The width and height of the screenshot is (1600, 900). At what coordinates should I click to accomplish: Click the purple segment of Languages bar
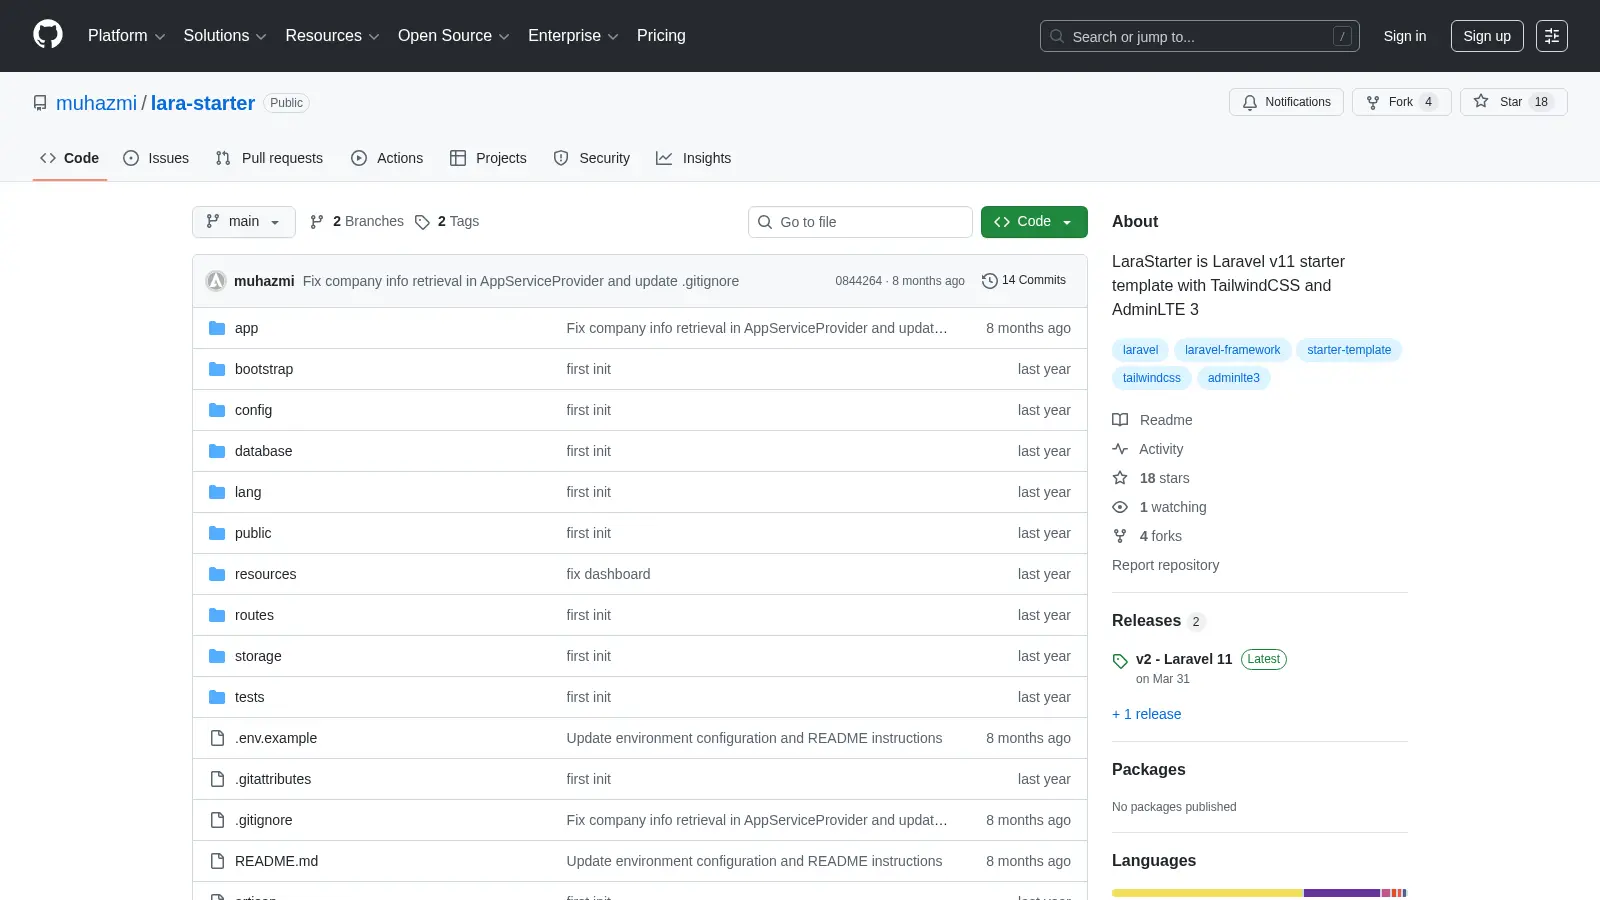pyautogui.click(x=1342, y=893)
